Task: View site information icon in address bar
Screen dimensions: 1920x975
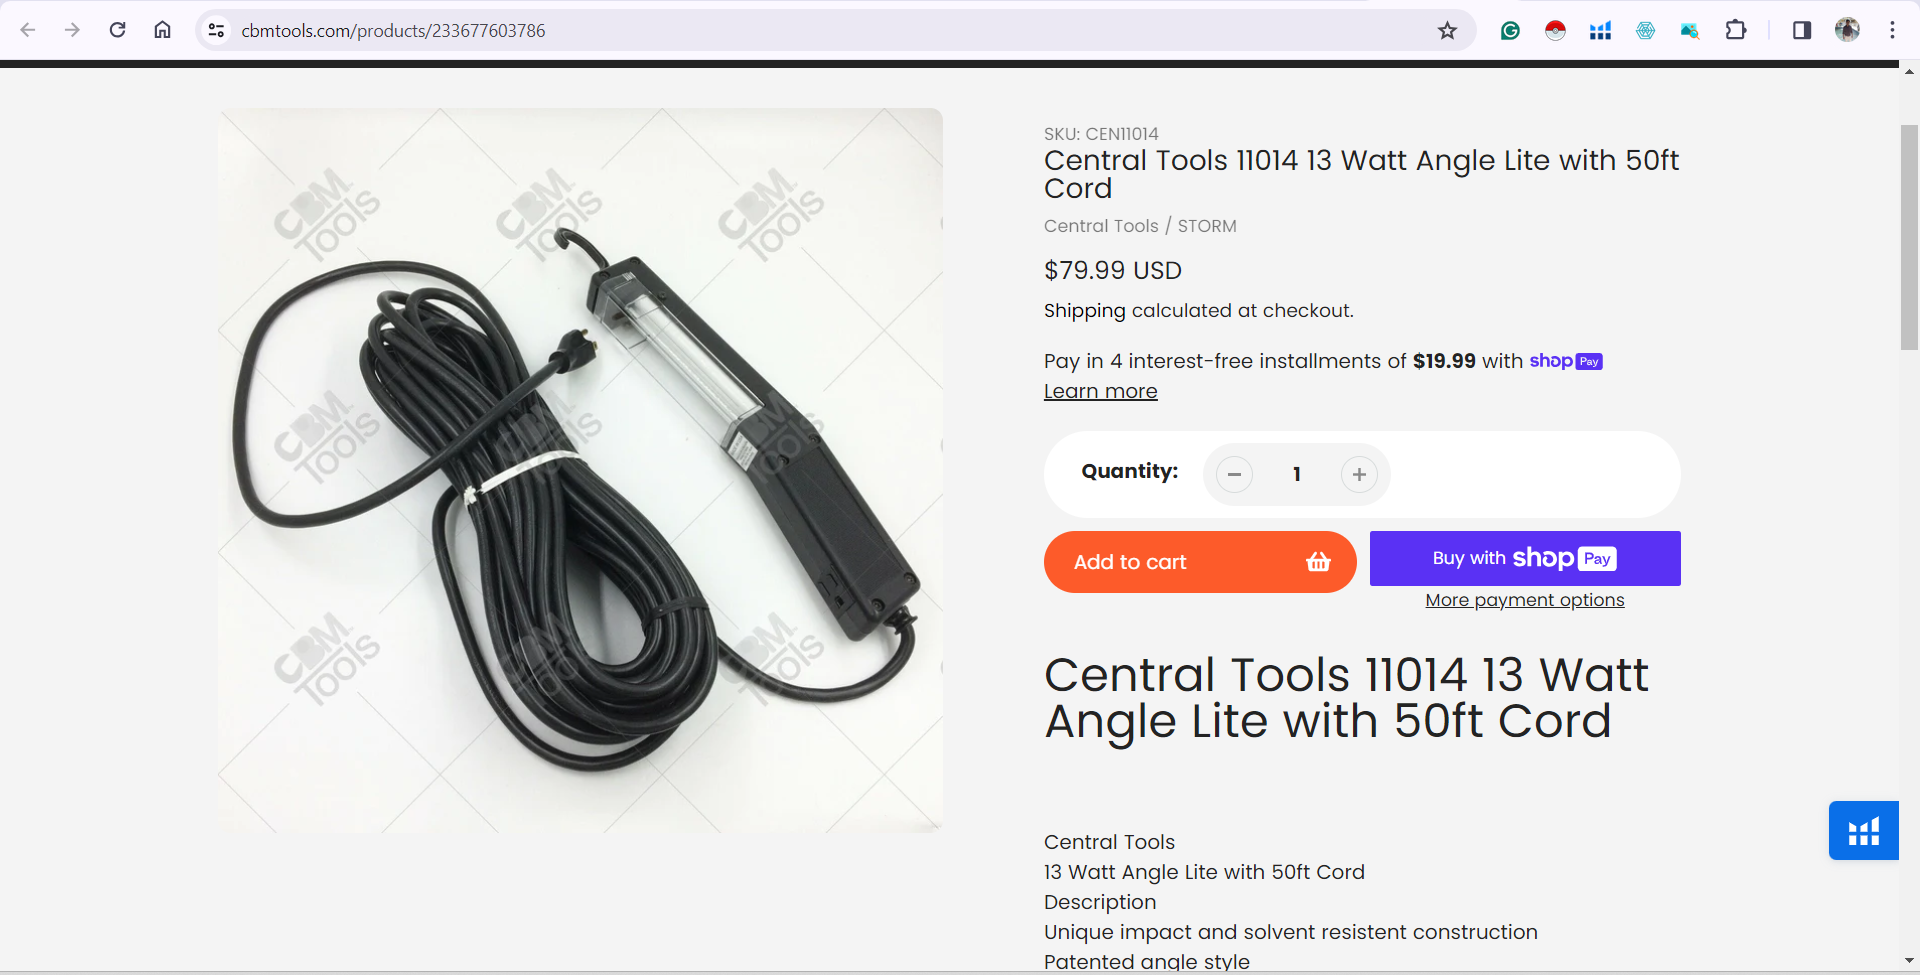Action: click(x=216, y=30)
